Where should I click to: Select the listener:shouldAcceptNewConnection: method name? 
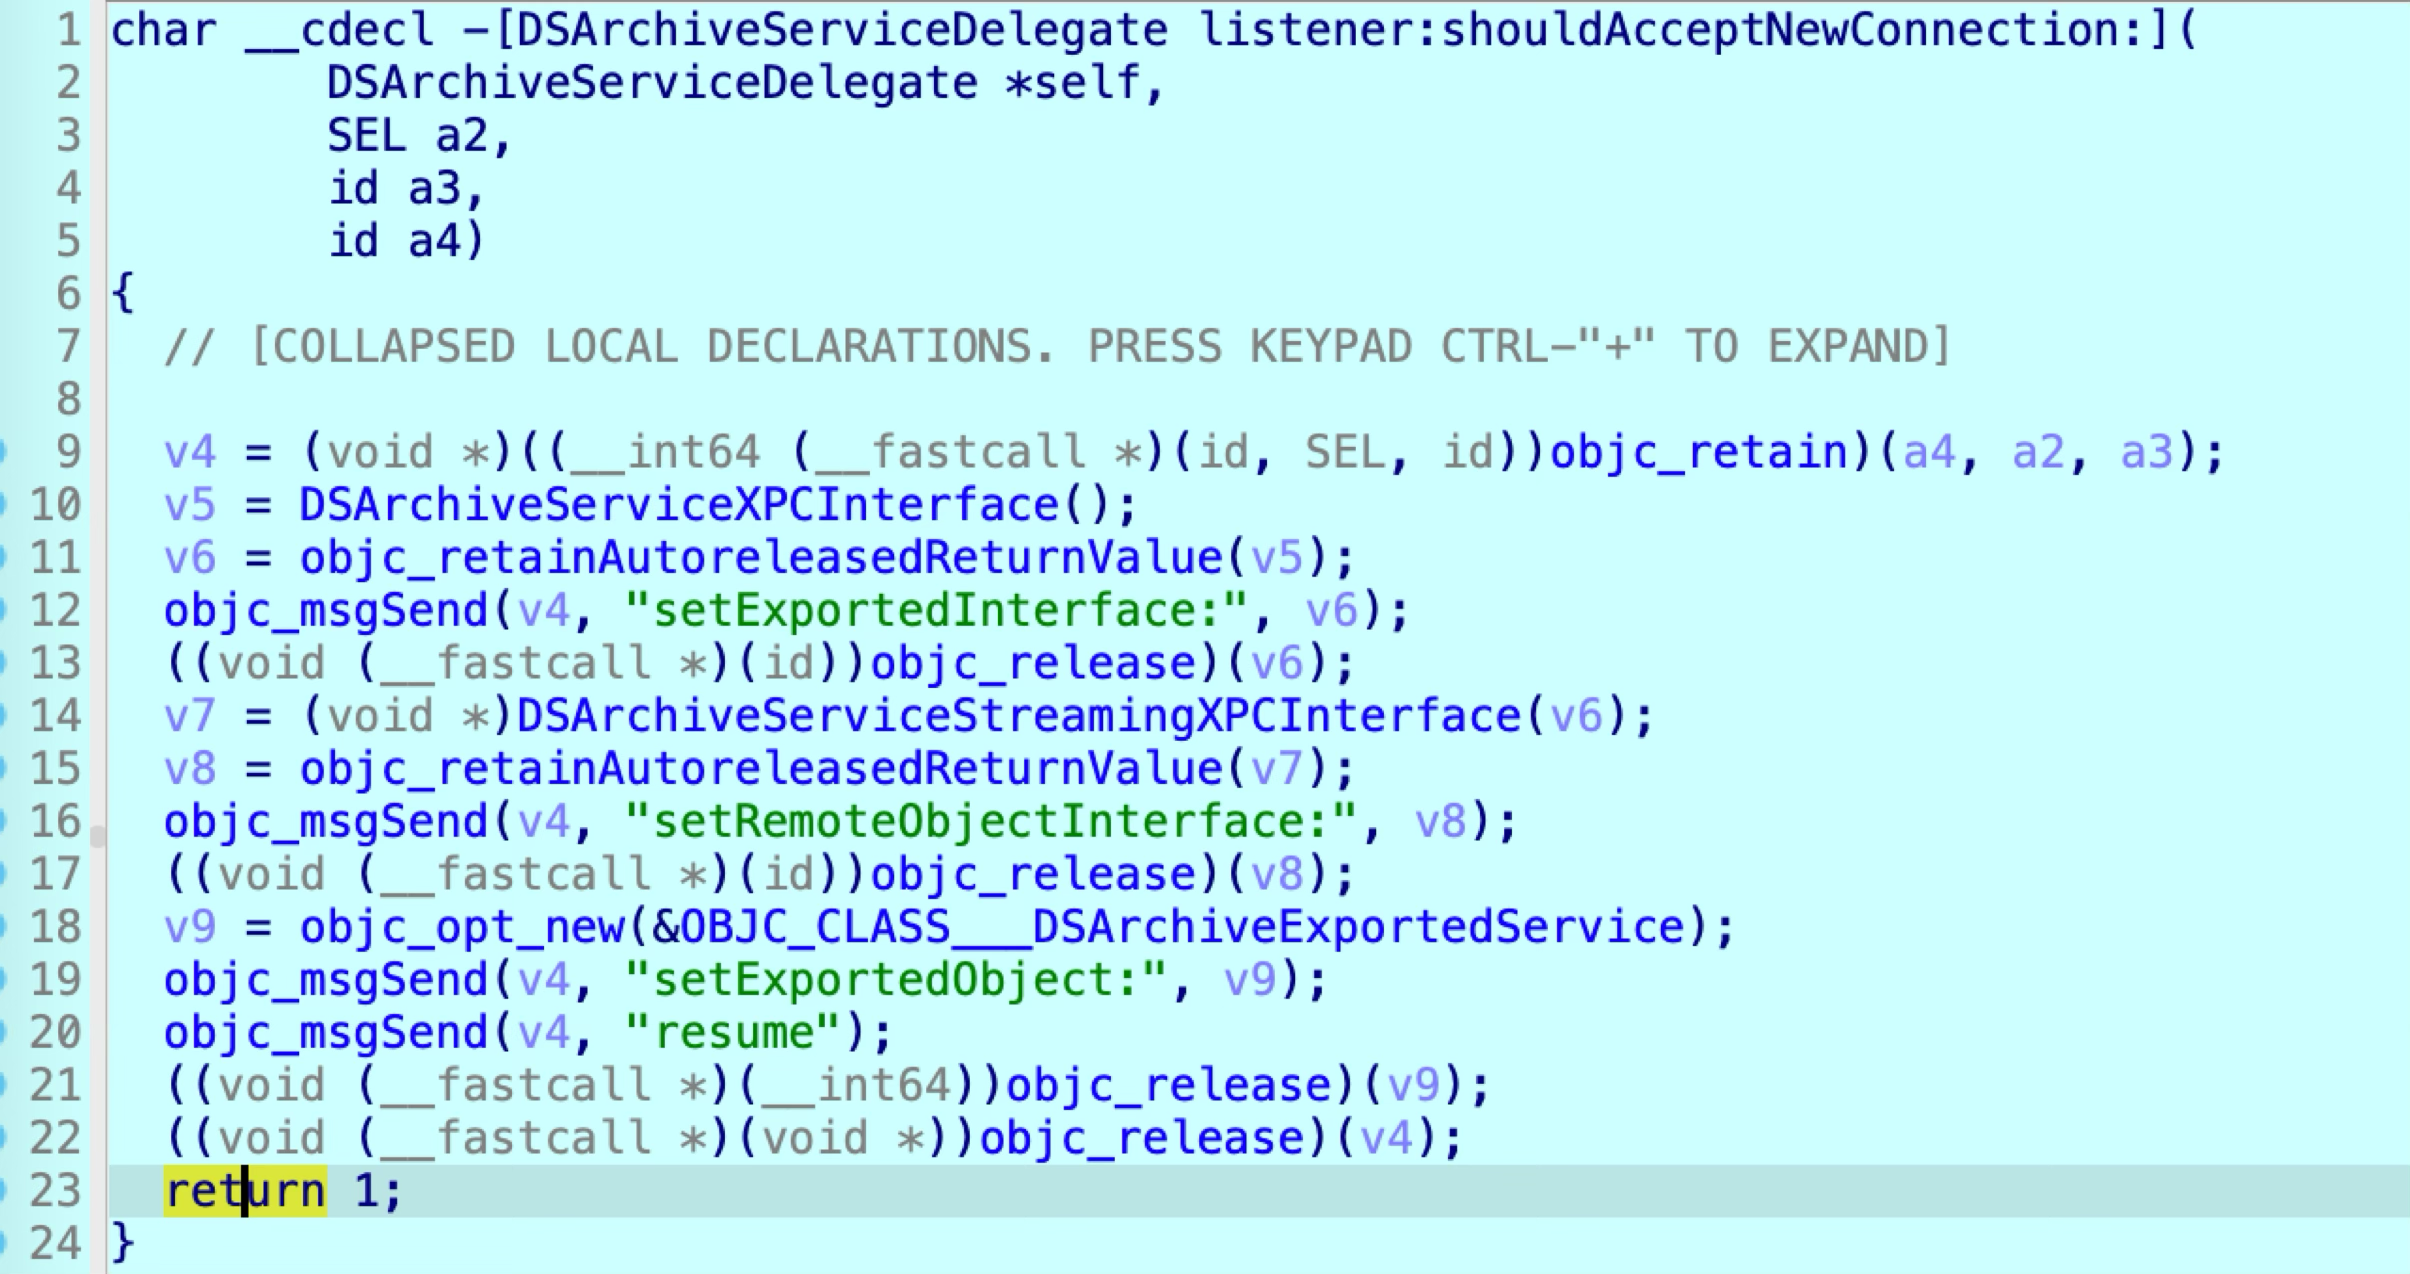pyautogui.click(x=1670, y=29)
